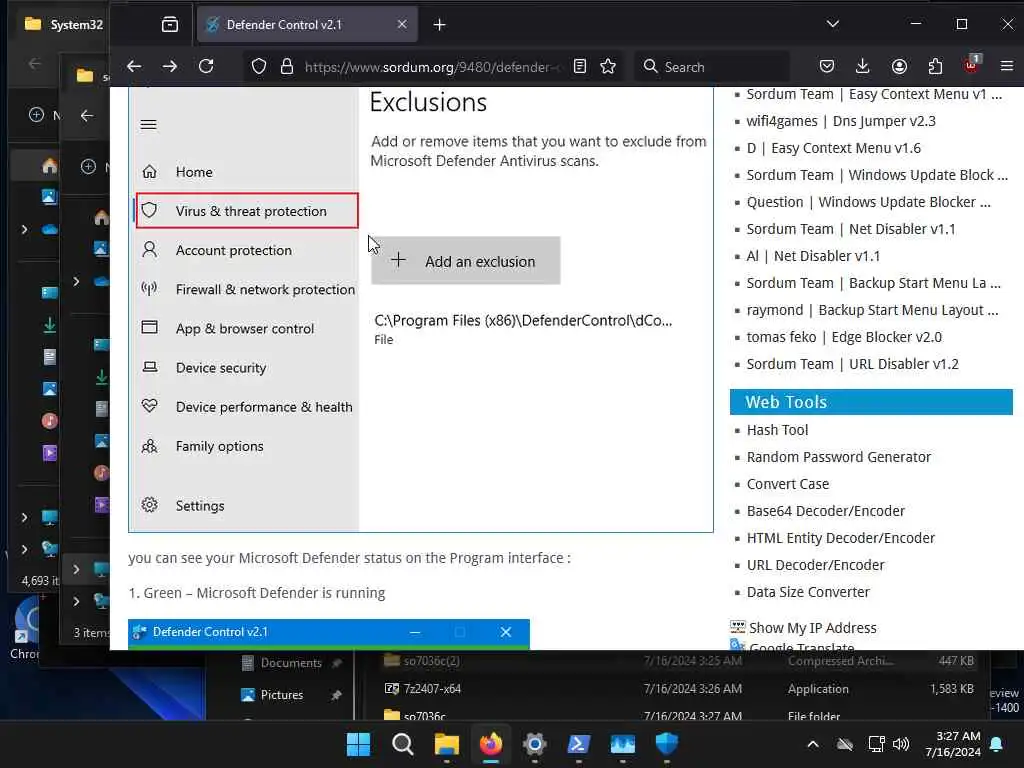Open wifi4games Dns Jumper v2.3 link
The width and height of the screenshot is (1024, 768).
tap(841, 121)
